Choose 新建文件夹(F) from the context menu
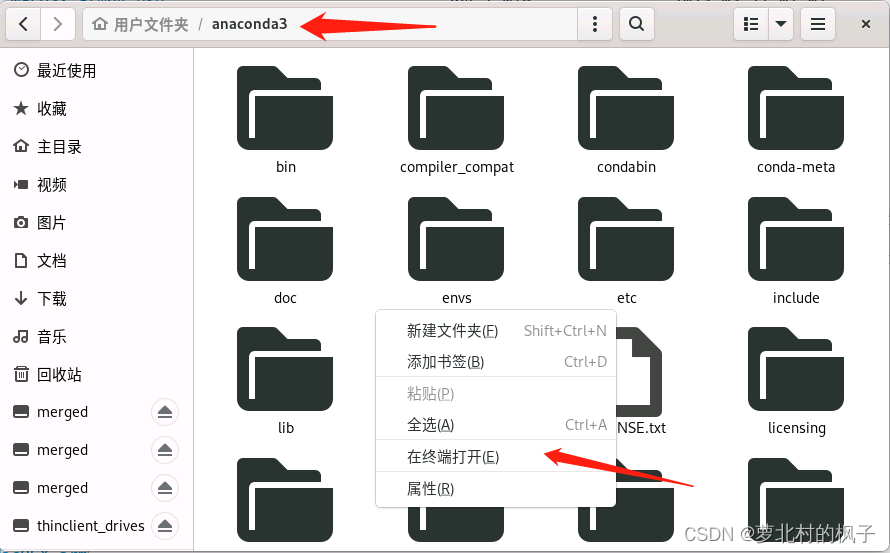 point(496,330)
